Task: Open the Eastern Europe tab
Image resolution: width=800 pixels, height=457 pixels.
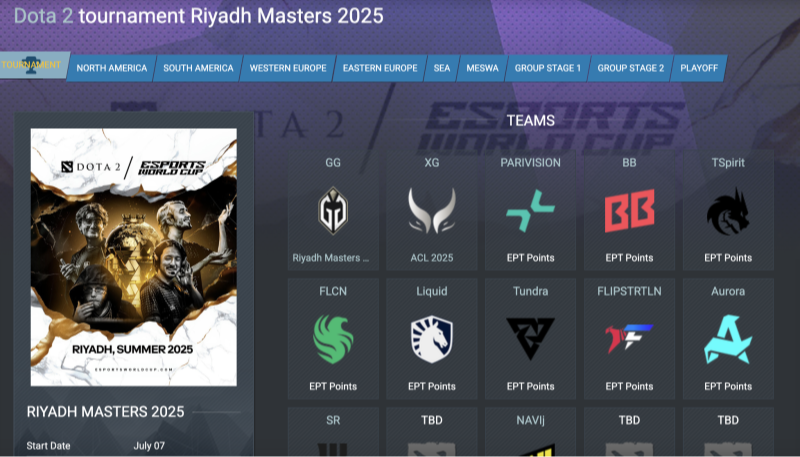Action: coord(380,68)
